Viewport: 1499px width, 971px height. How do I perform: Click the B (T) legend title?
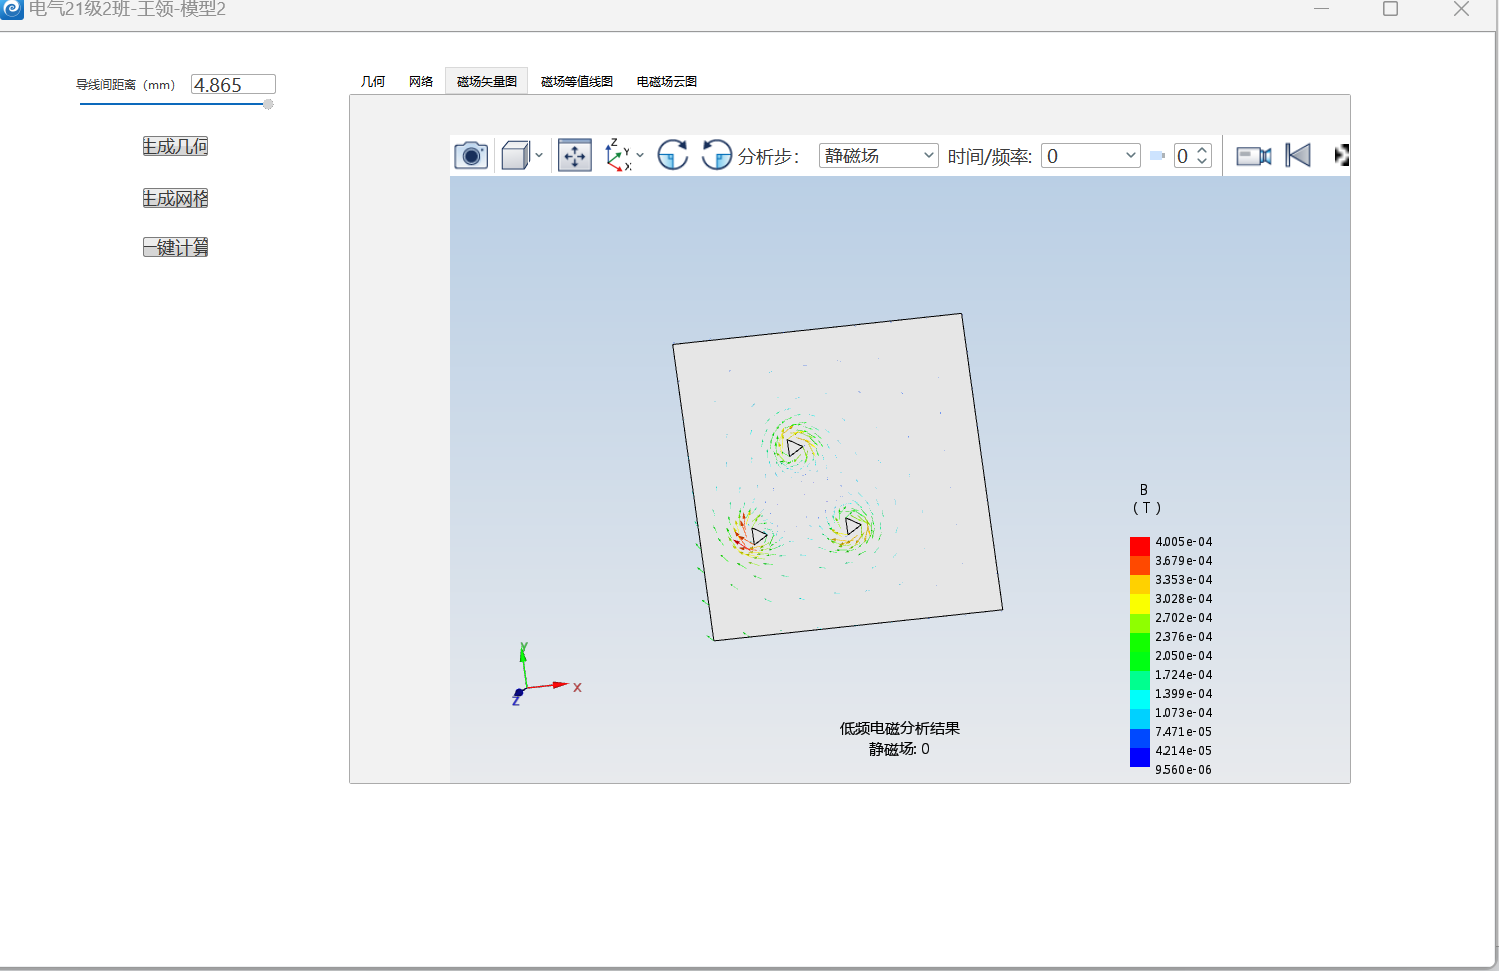pyautogui.click(x=1146, y=498)
